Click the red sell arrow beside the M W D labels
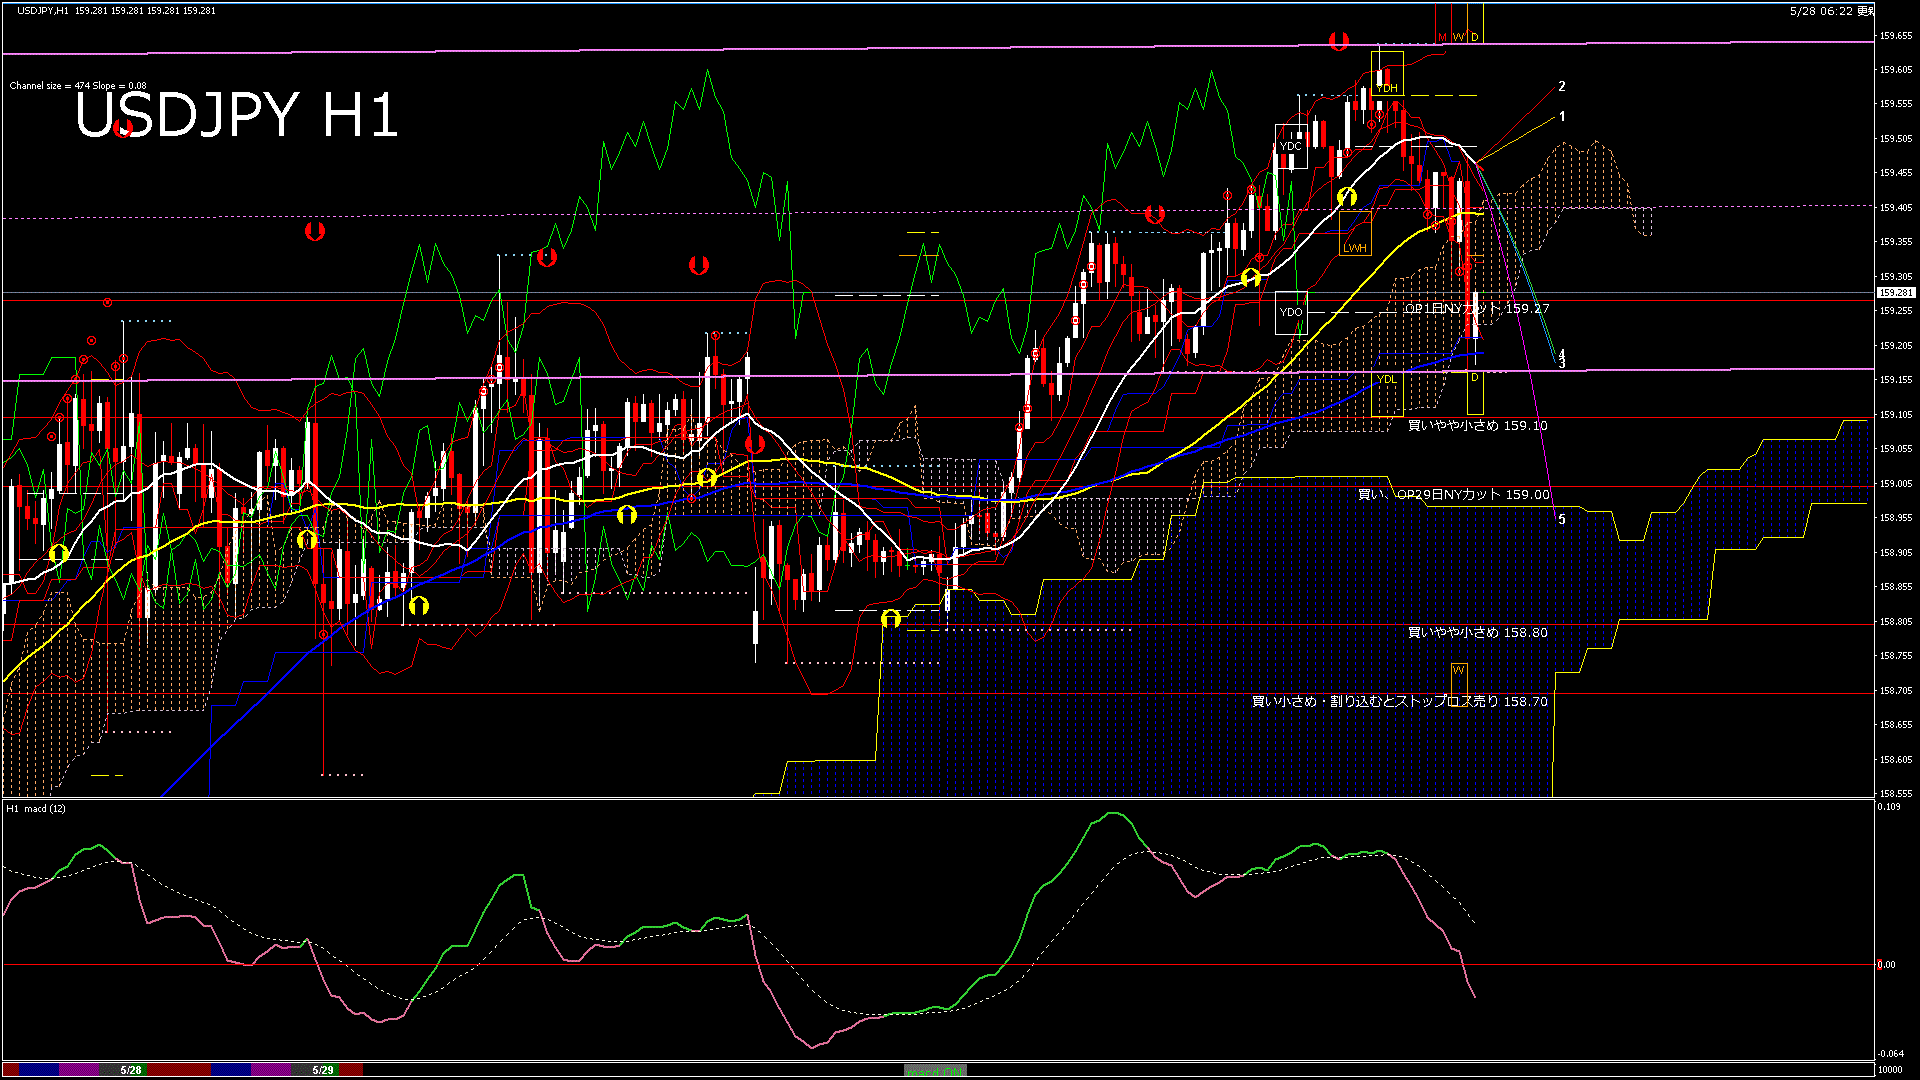 (1339, 41)
